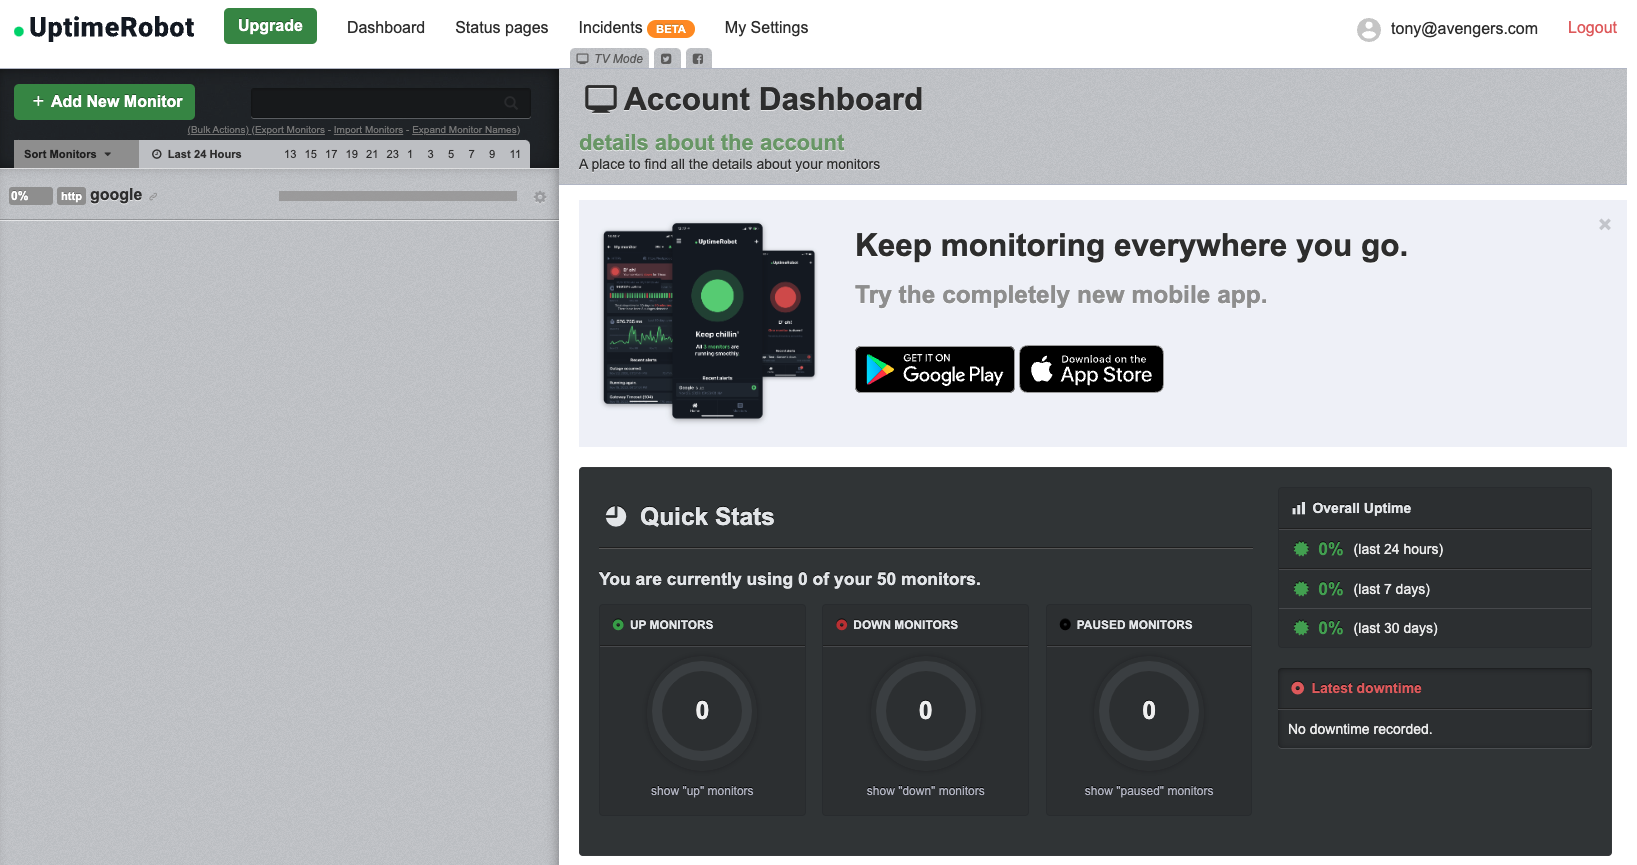1637x865 pixels.
Task: Enable TV Mode
Action: pos(610,59)
